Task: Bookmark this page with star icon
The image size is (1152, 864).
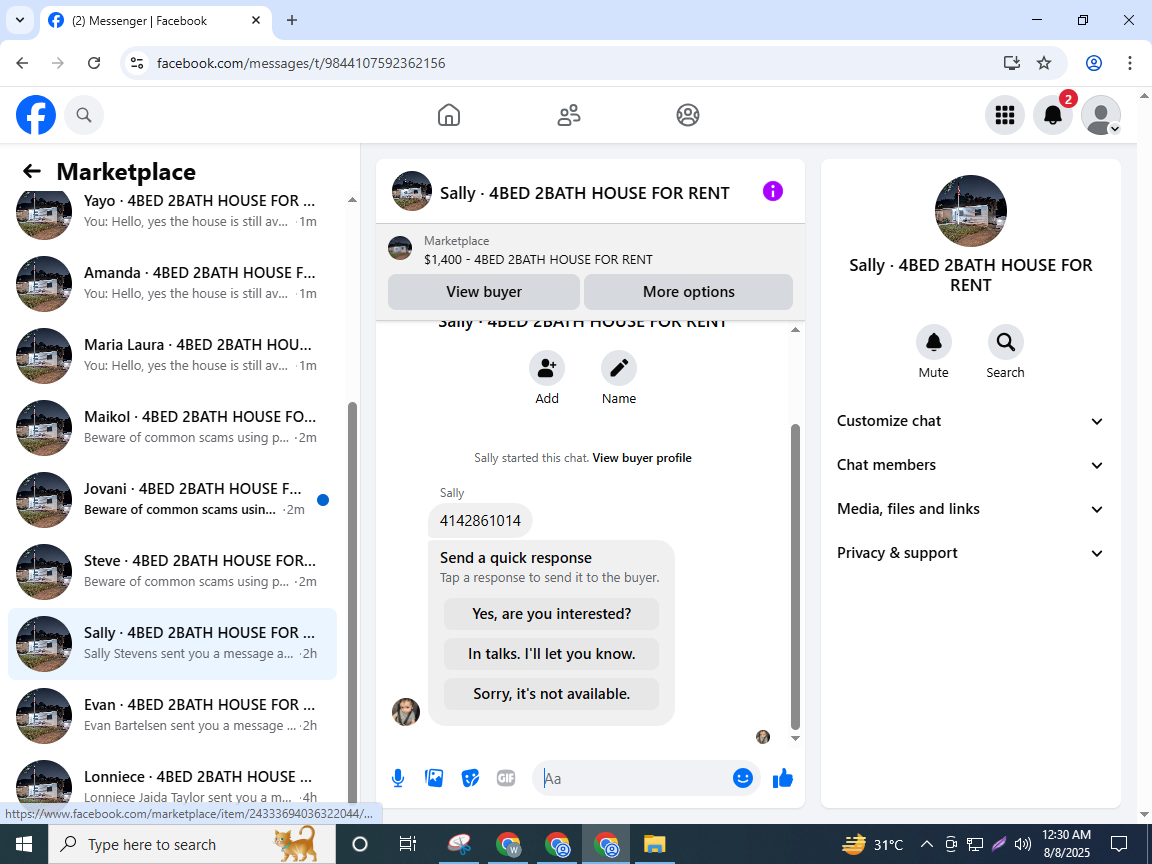Action: [x=1044, y=63]
